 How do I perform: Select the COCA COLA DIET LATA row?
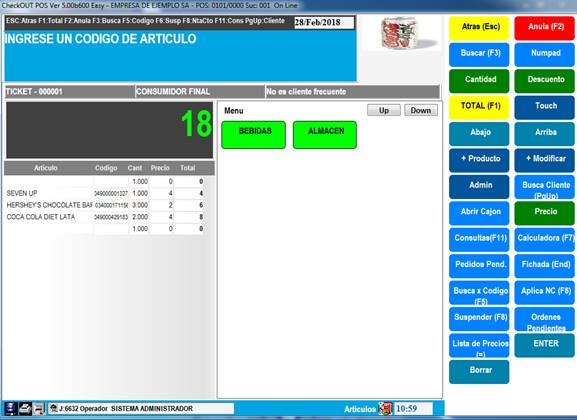(x=105, y=217)
